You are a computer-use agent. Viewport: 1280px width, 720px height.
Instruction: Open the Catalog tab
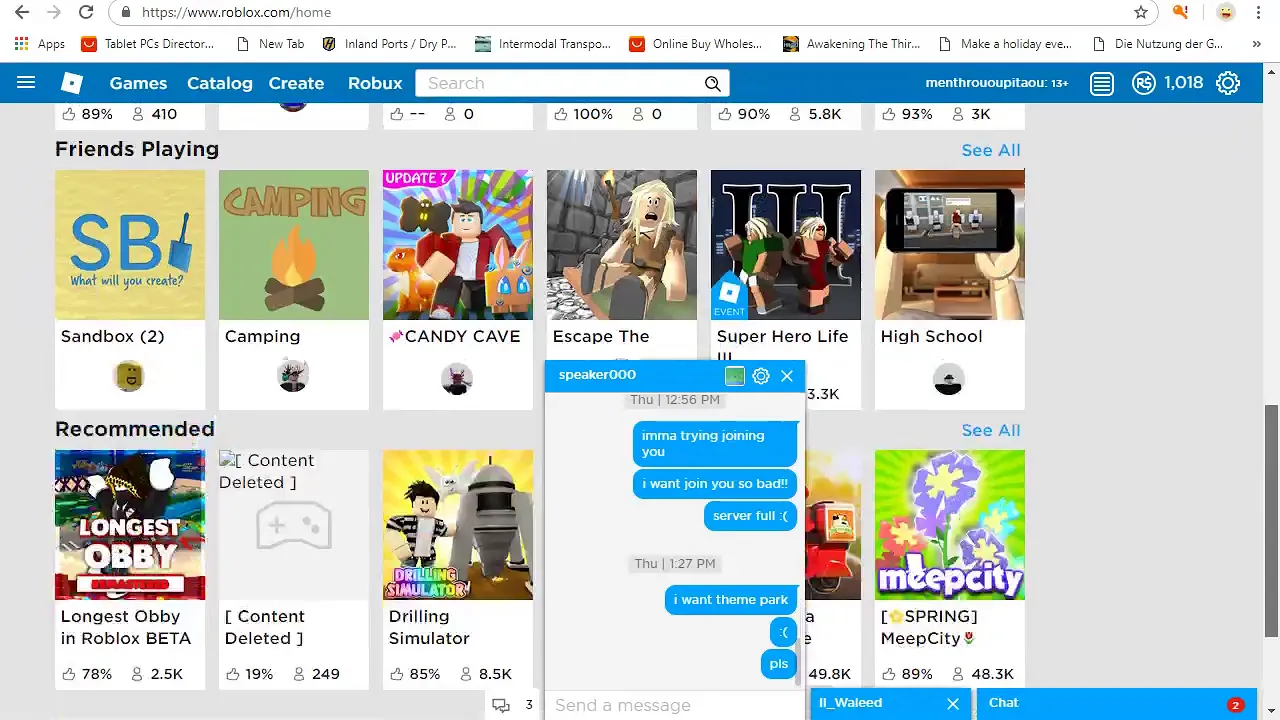[220, 83]
